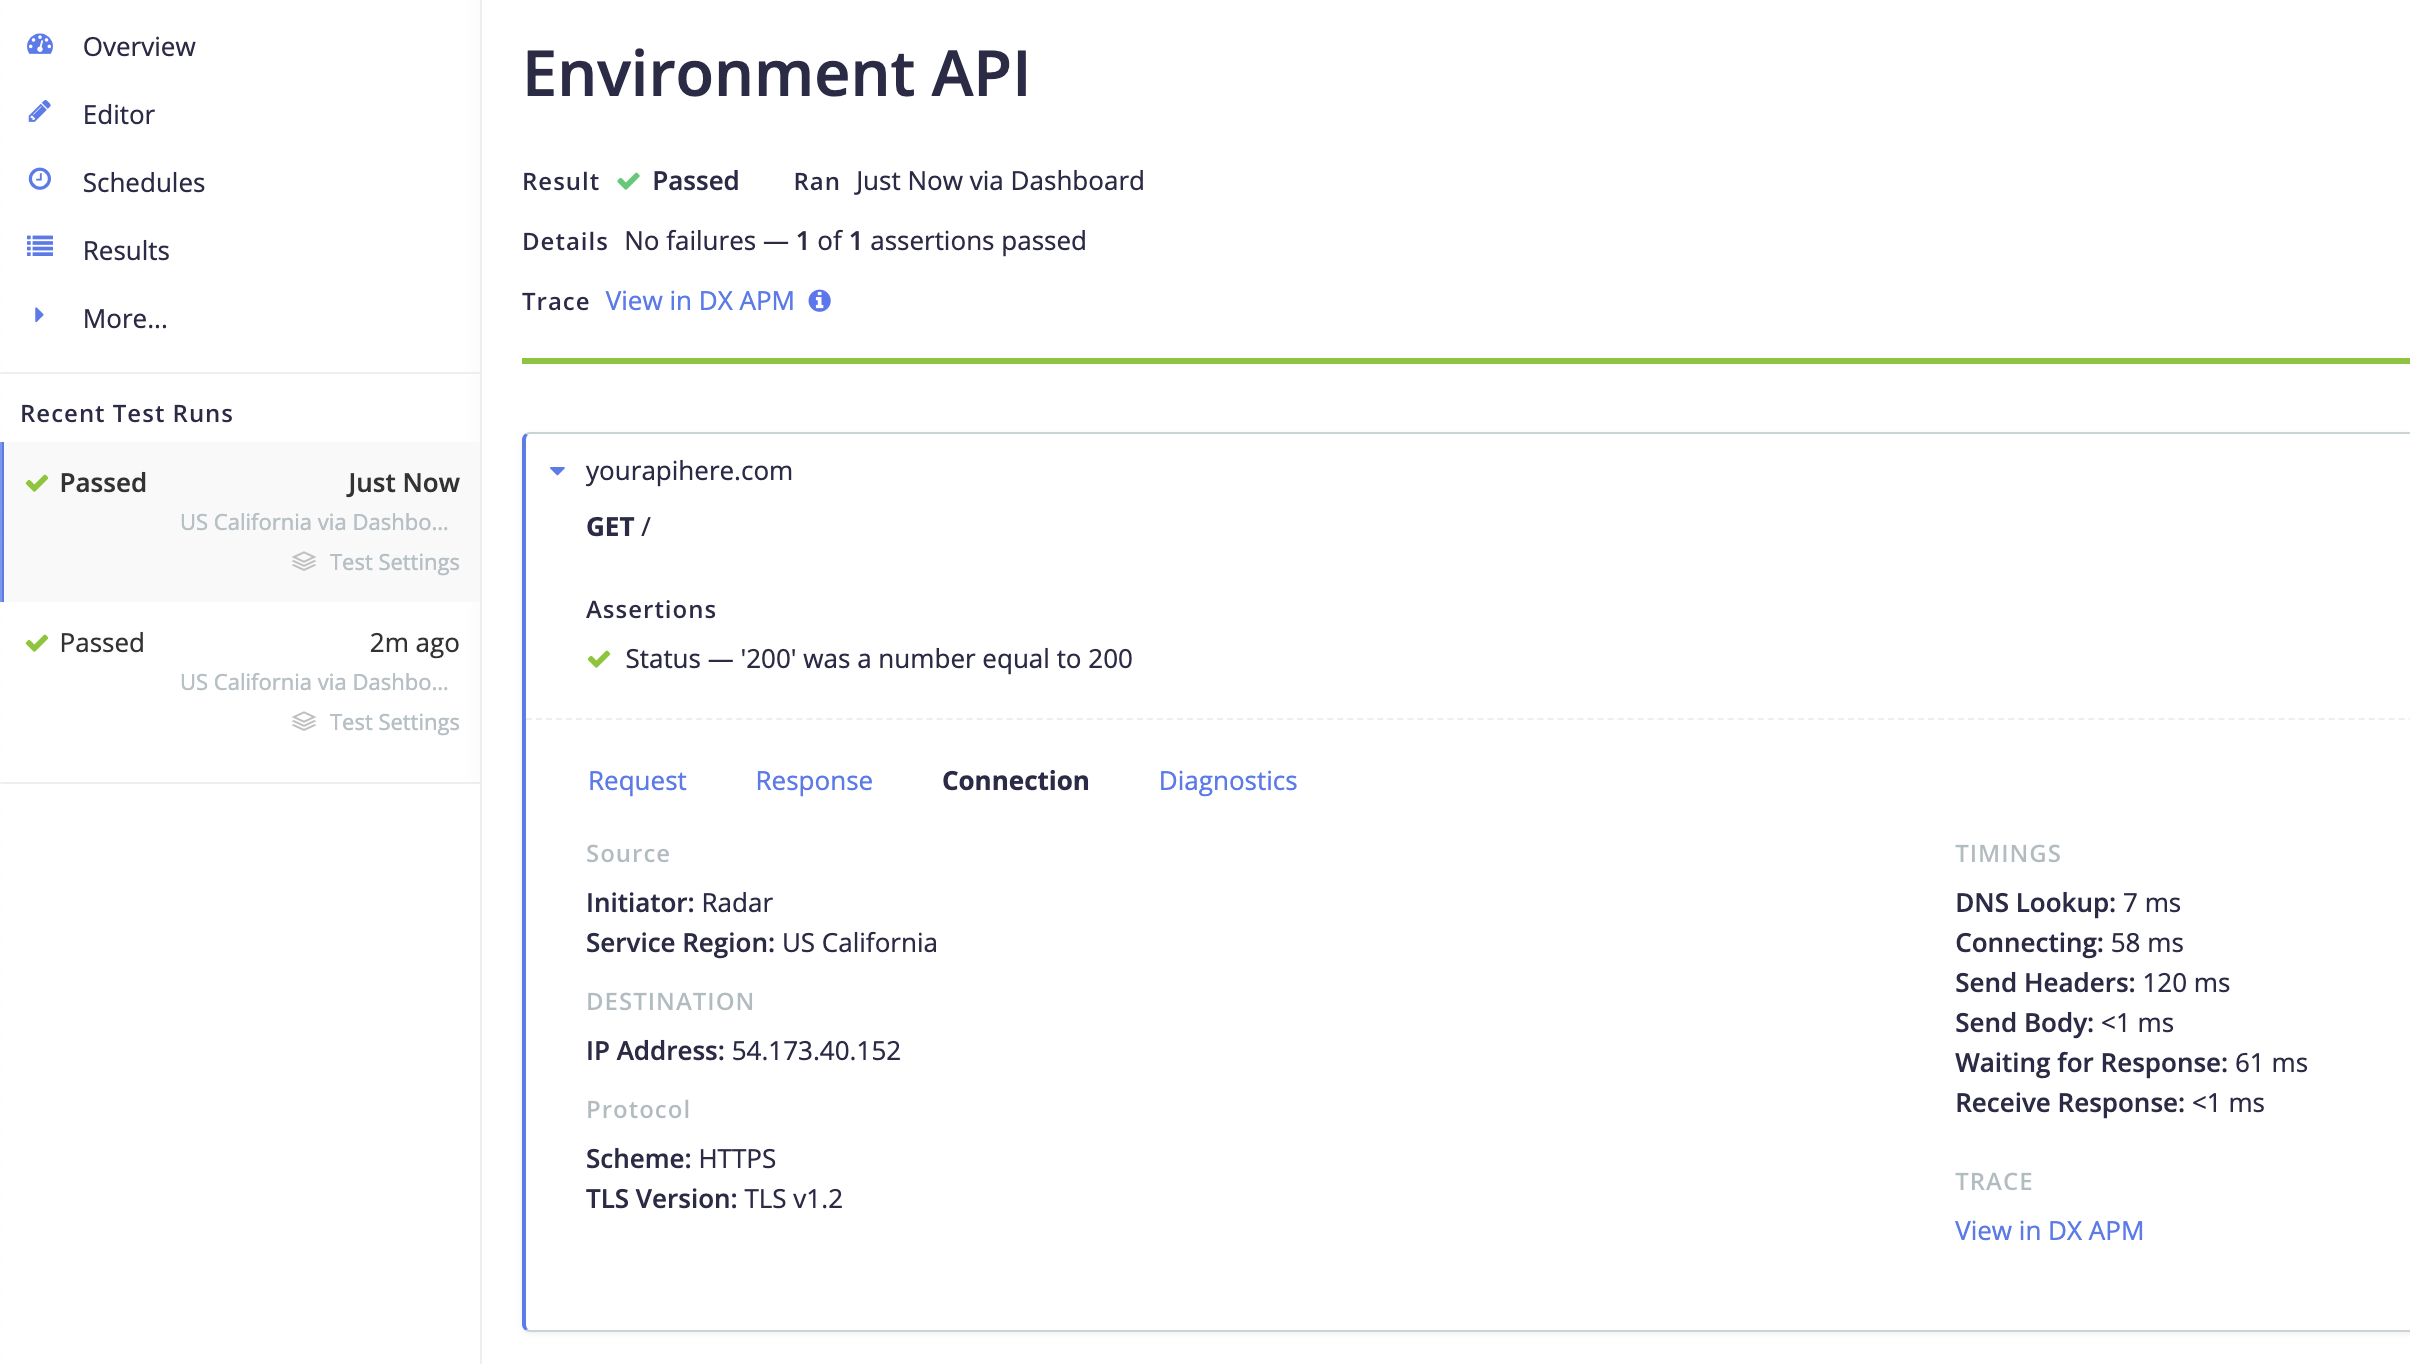Click the Status '200' assertion text
Screen dimensions: 2410x1364
tap(878, 659)
